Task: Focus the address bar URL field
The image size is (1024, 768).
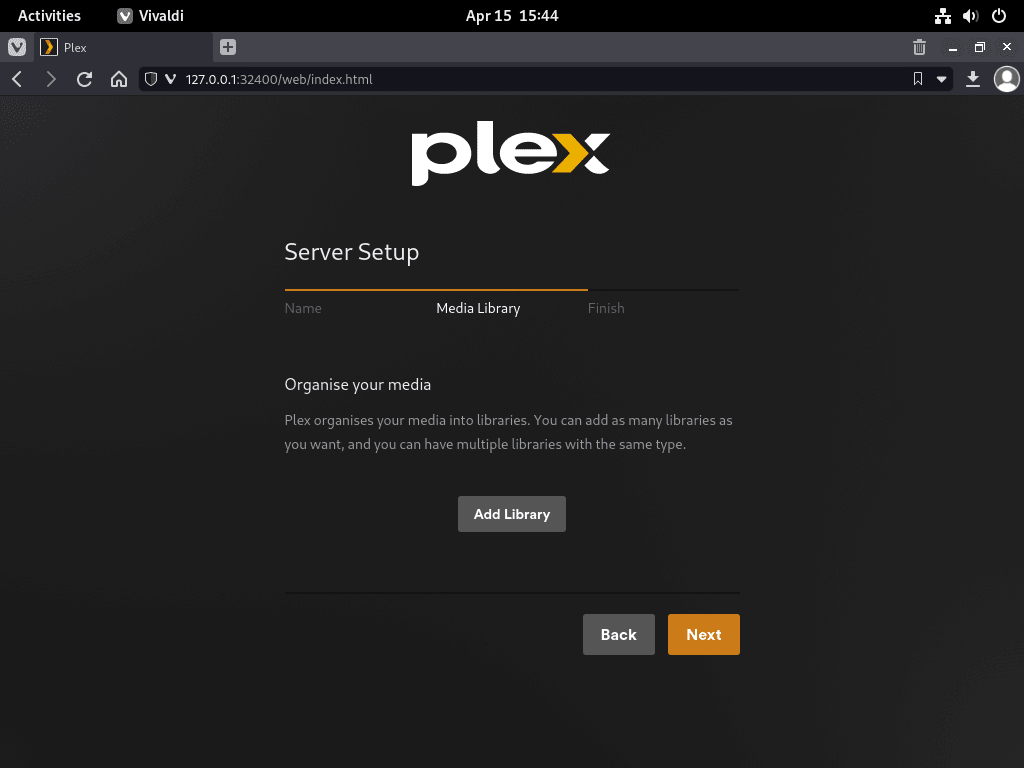Action: tap(542, 79)
